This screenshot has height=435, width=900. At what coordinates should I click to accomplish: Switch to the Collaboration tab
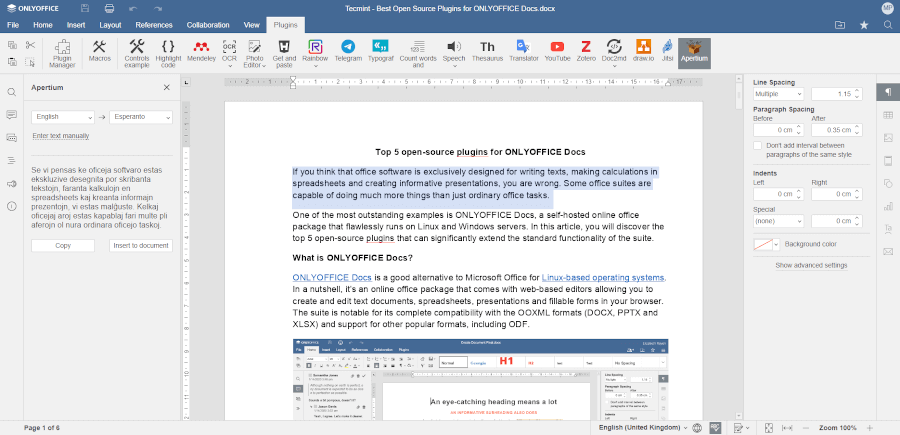pos(208,25)
